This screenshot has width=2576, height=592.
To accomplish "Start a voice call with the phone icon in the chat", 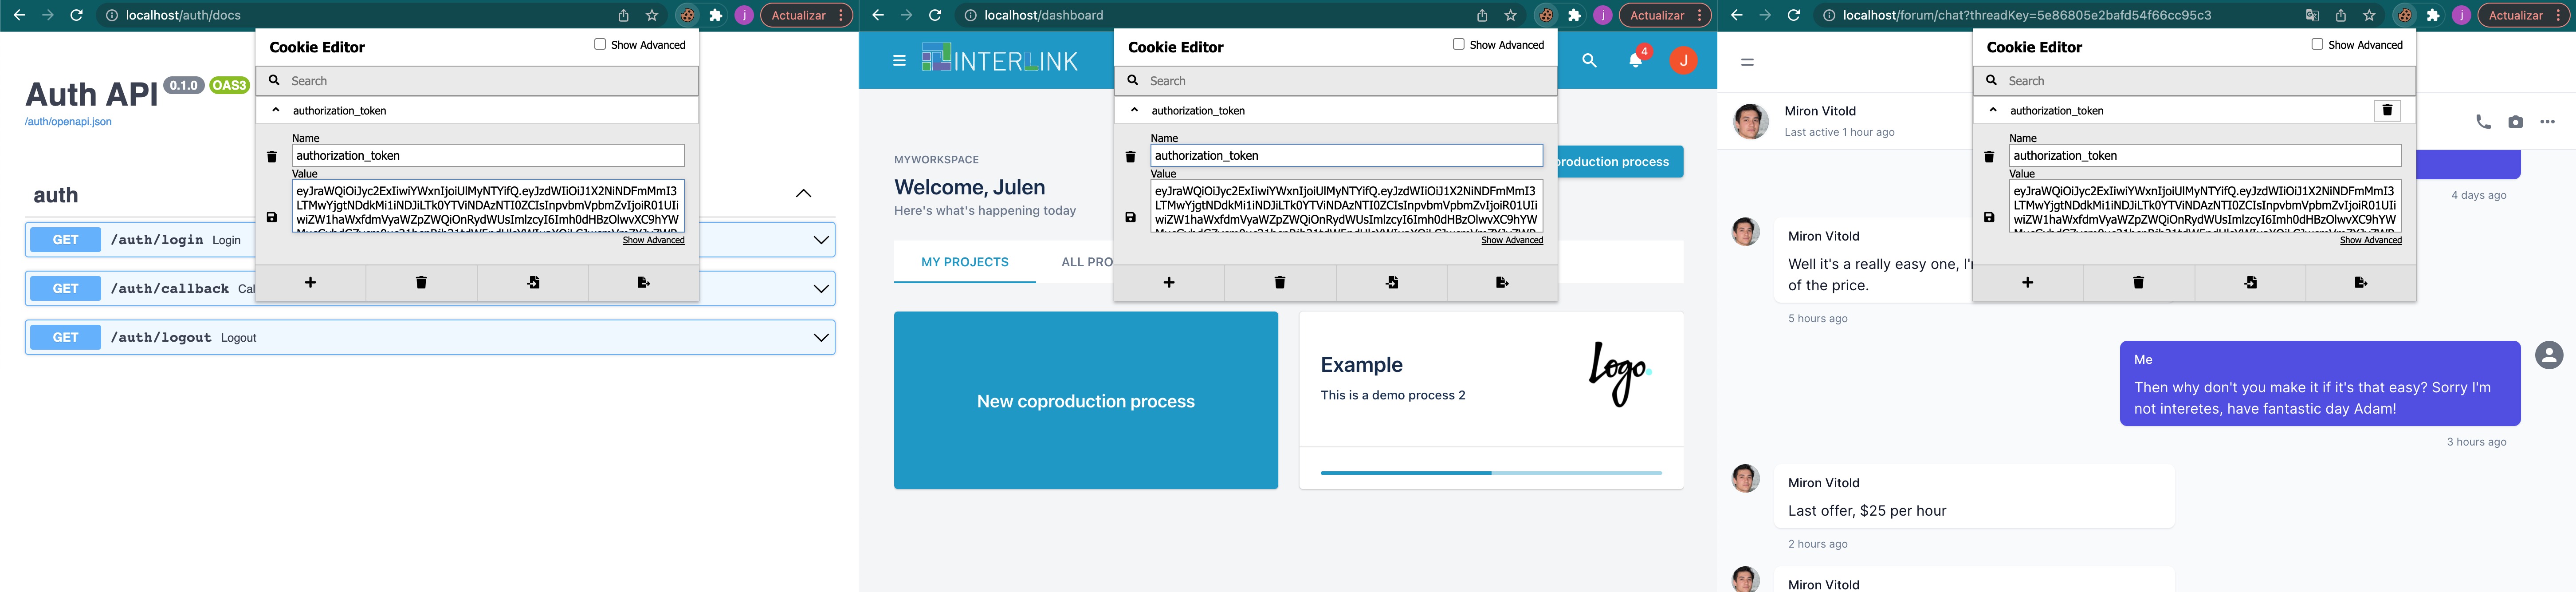I will [2483, 122].
